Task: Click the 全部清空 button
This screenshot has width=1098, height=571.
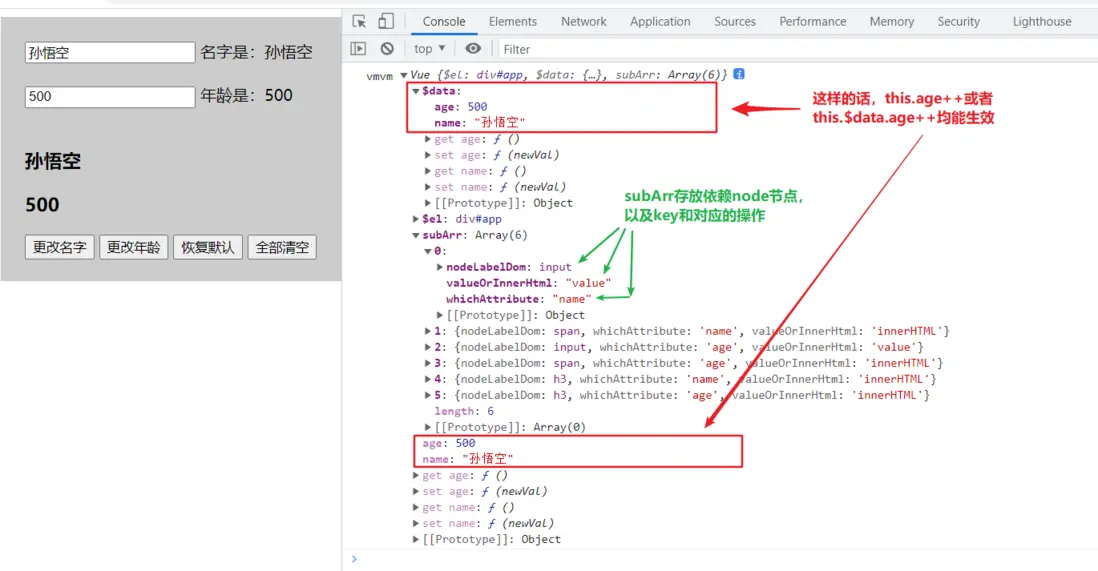Action: pos(282,247)
